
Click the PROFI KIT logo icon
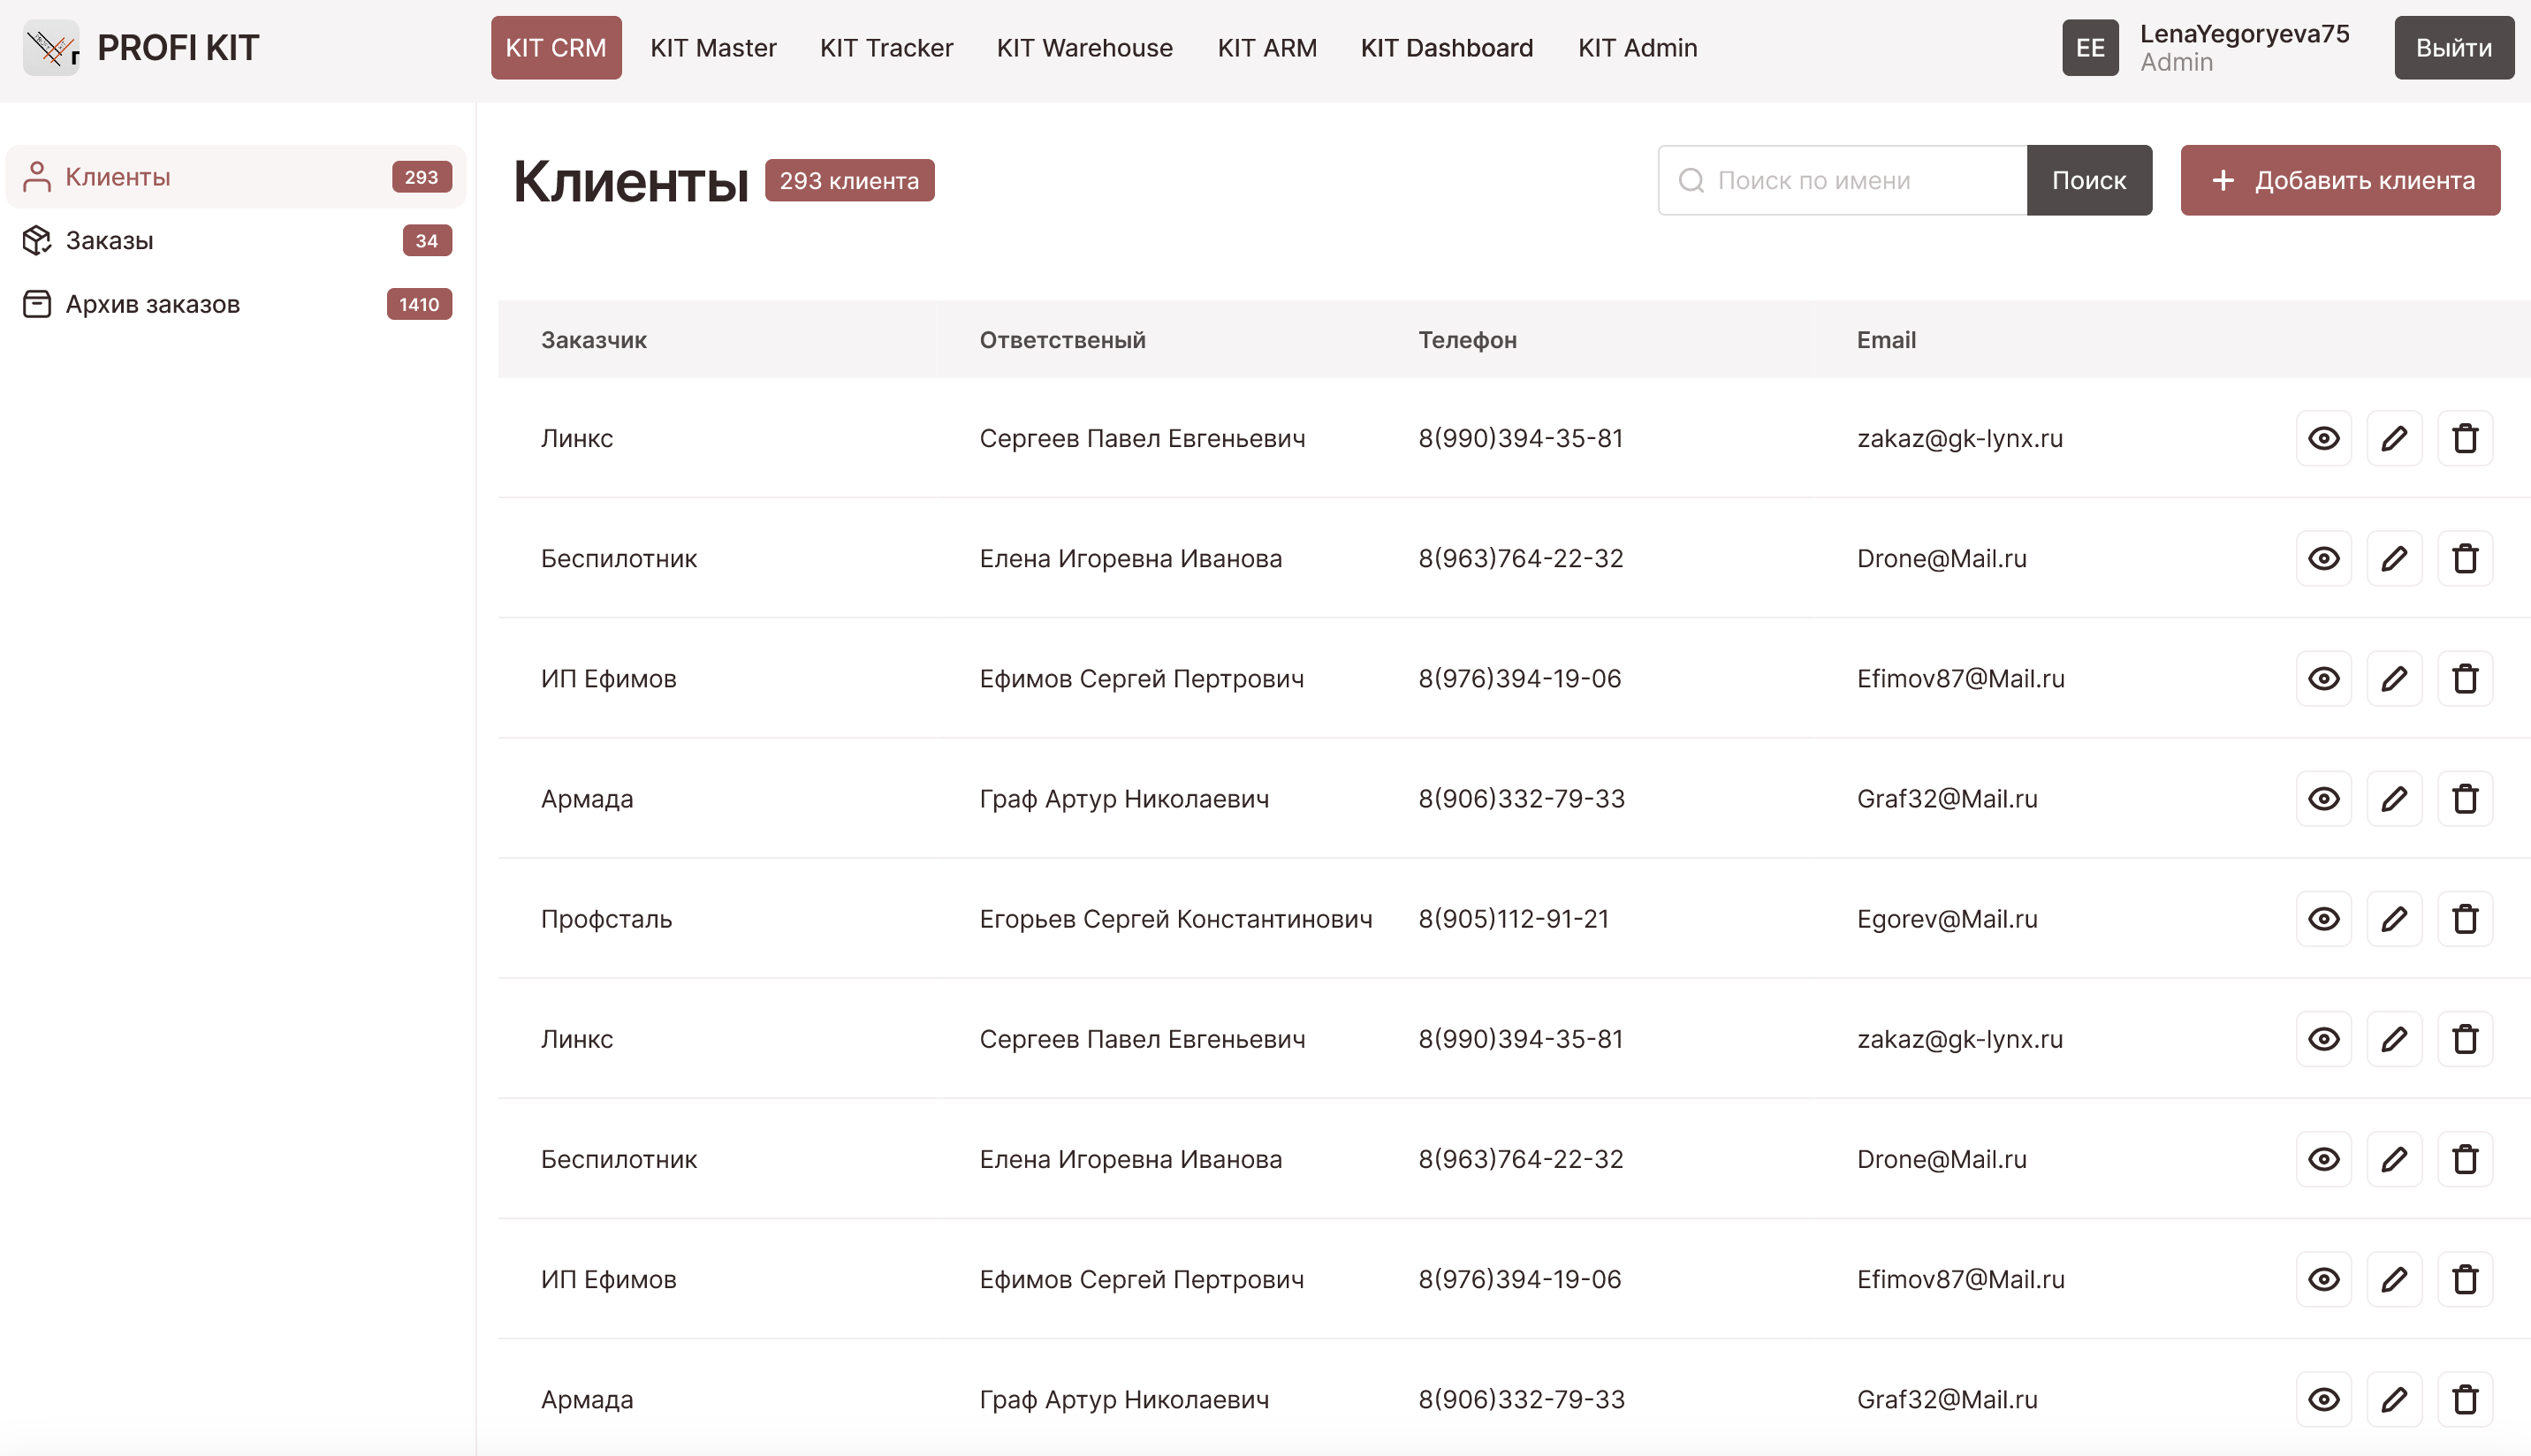click(51, 47)
